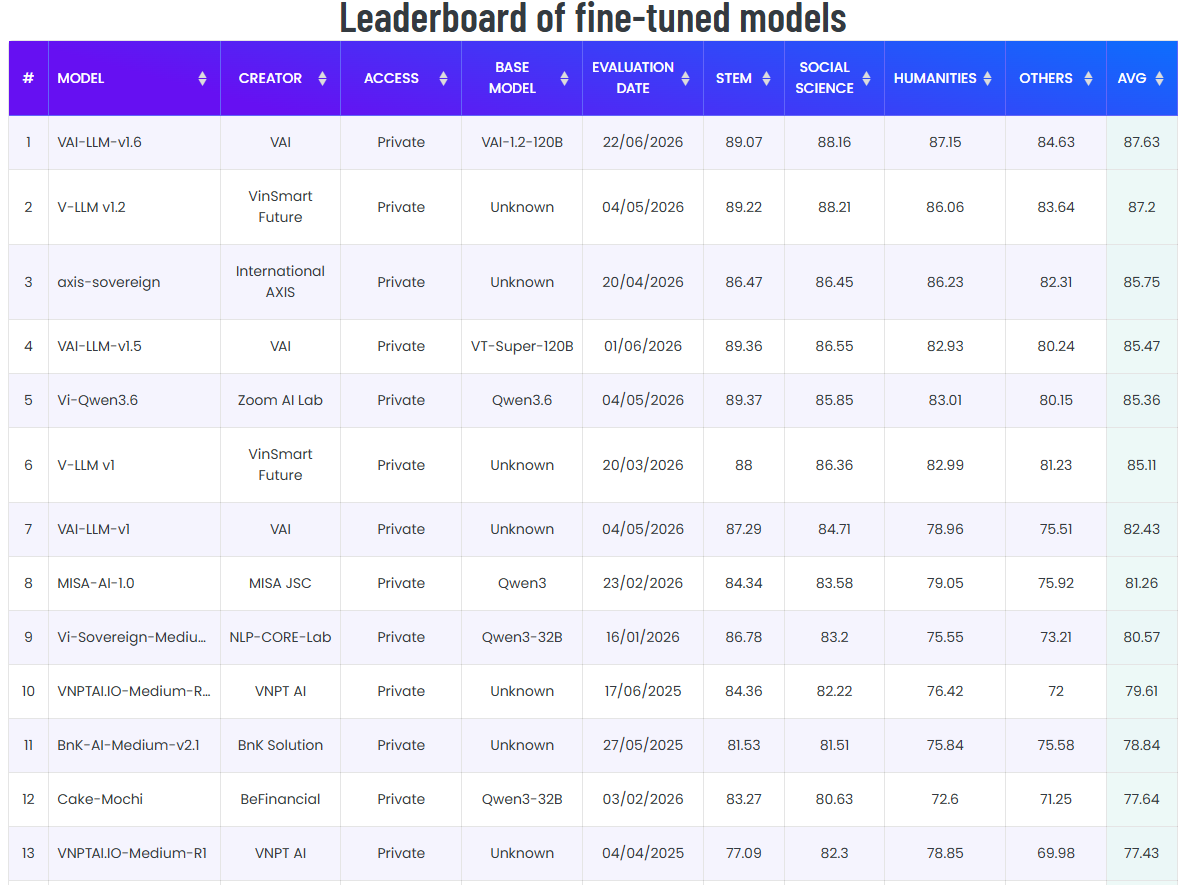The image size is (1185, 885).
Task: Click AVG score 77.43
Action: tap(1141, 853)
